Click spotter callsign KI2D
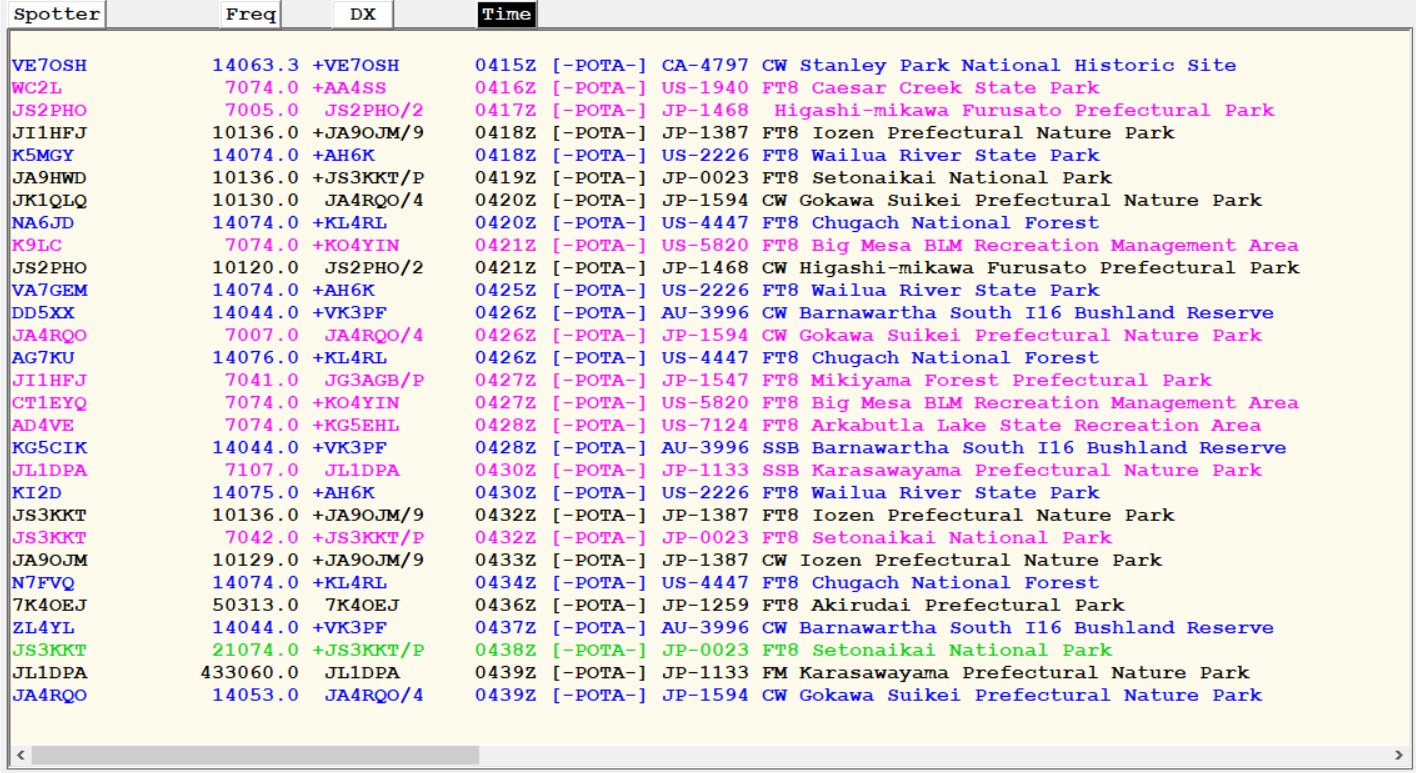This screenshot has width=1416, height=773. (37, 493)
